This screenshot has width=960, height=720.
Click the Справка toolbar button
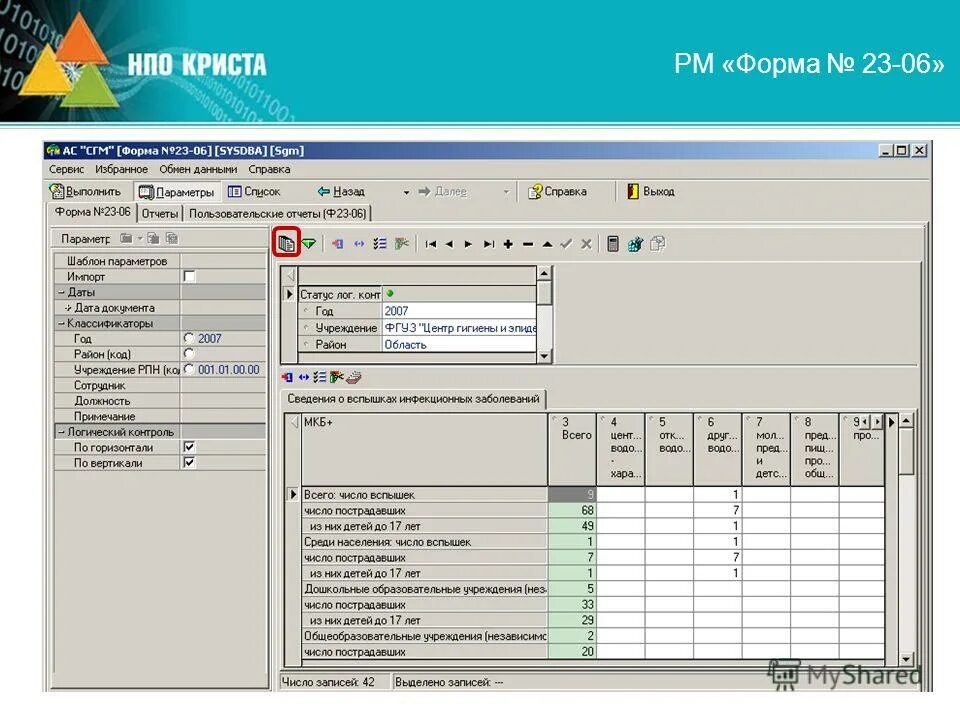[558, 192]
